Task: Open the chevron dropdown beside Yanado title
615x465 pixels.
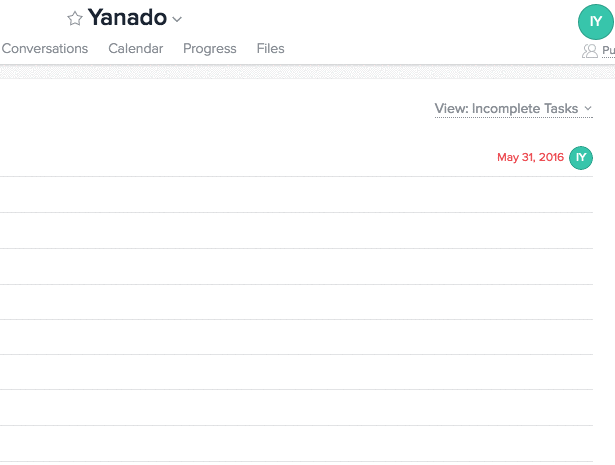Action: pos(177,19)
